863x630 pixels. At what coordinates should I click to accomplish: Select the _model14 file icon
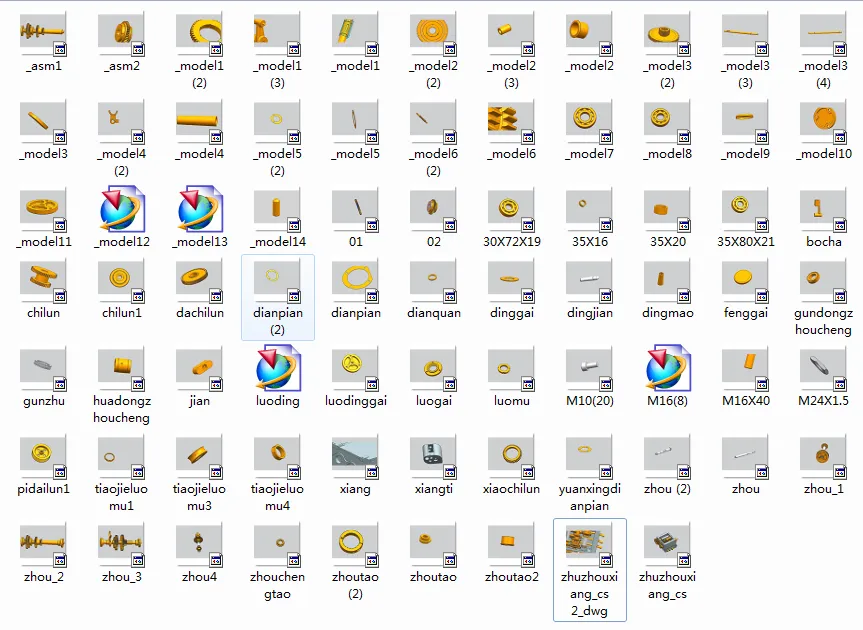point(277,210)
